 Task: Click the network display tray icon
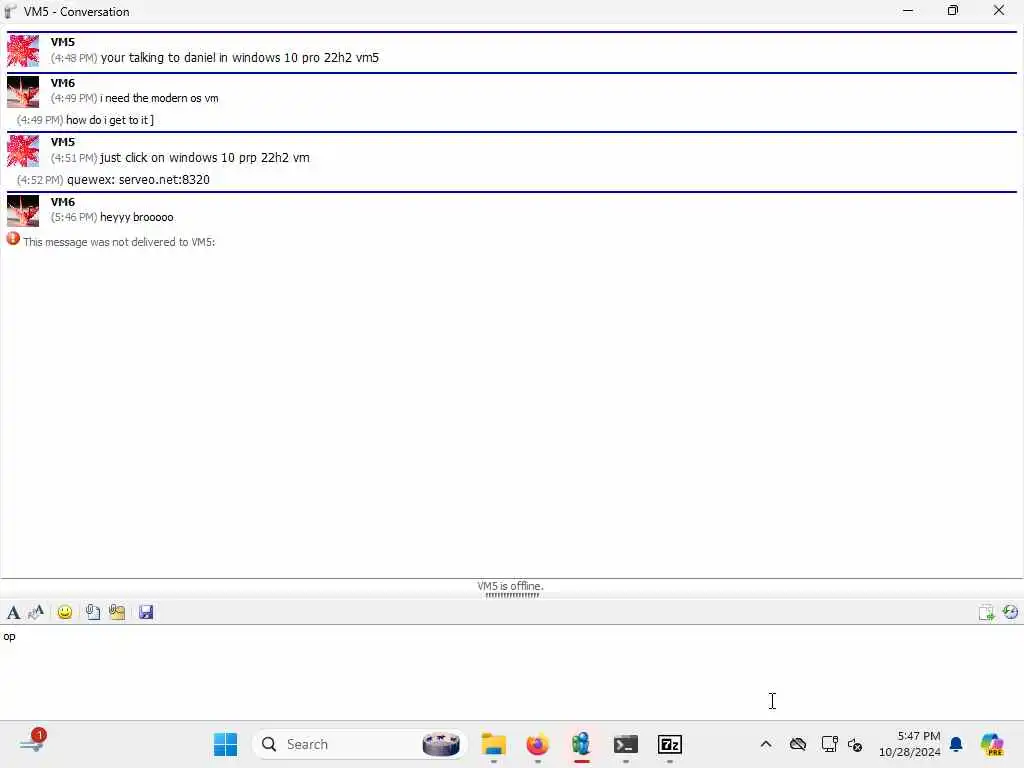click(829, 744)
